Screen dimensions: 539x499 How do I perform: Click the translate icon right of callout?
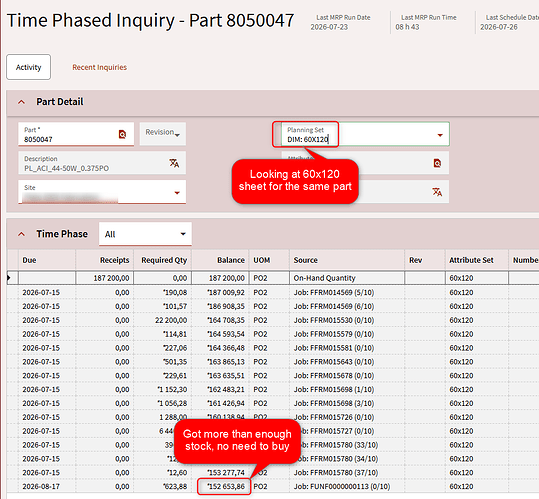click(437, 192)
